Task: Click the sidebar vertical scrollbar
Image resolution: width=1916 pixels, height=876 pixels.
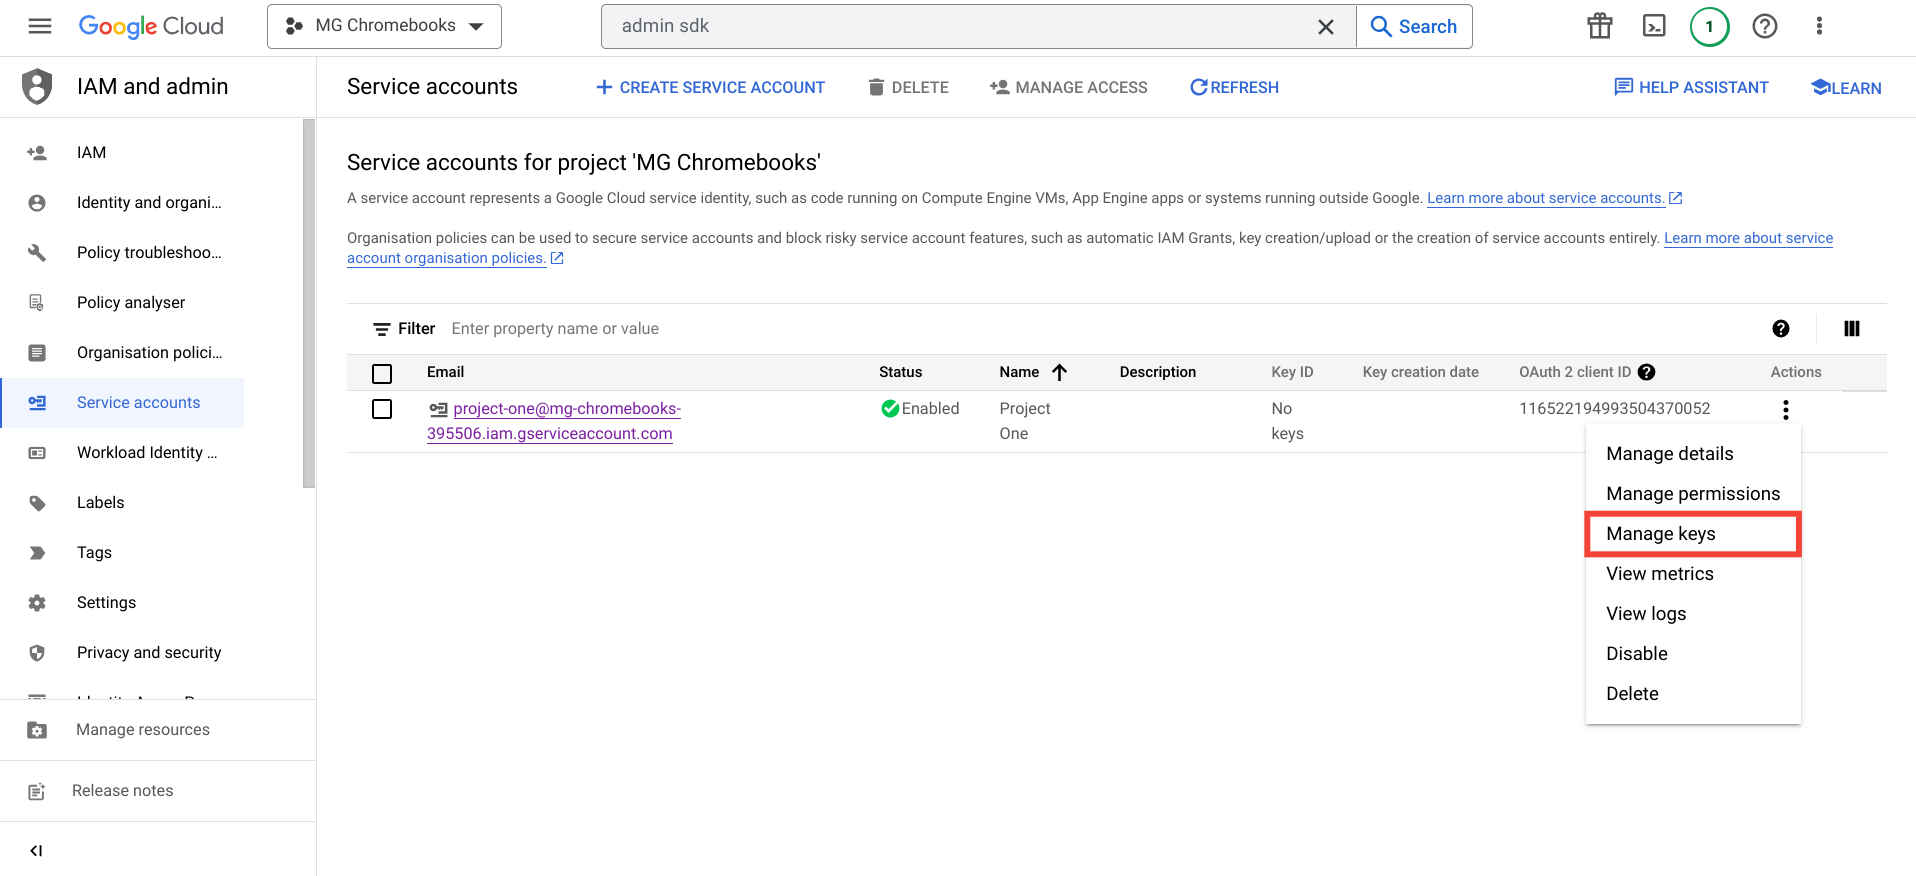Action: click(x=309, y=304)
